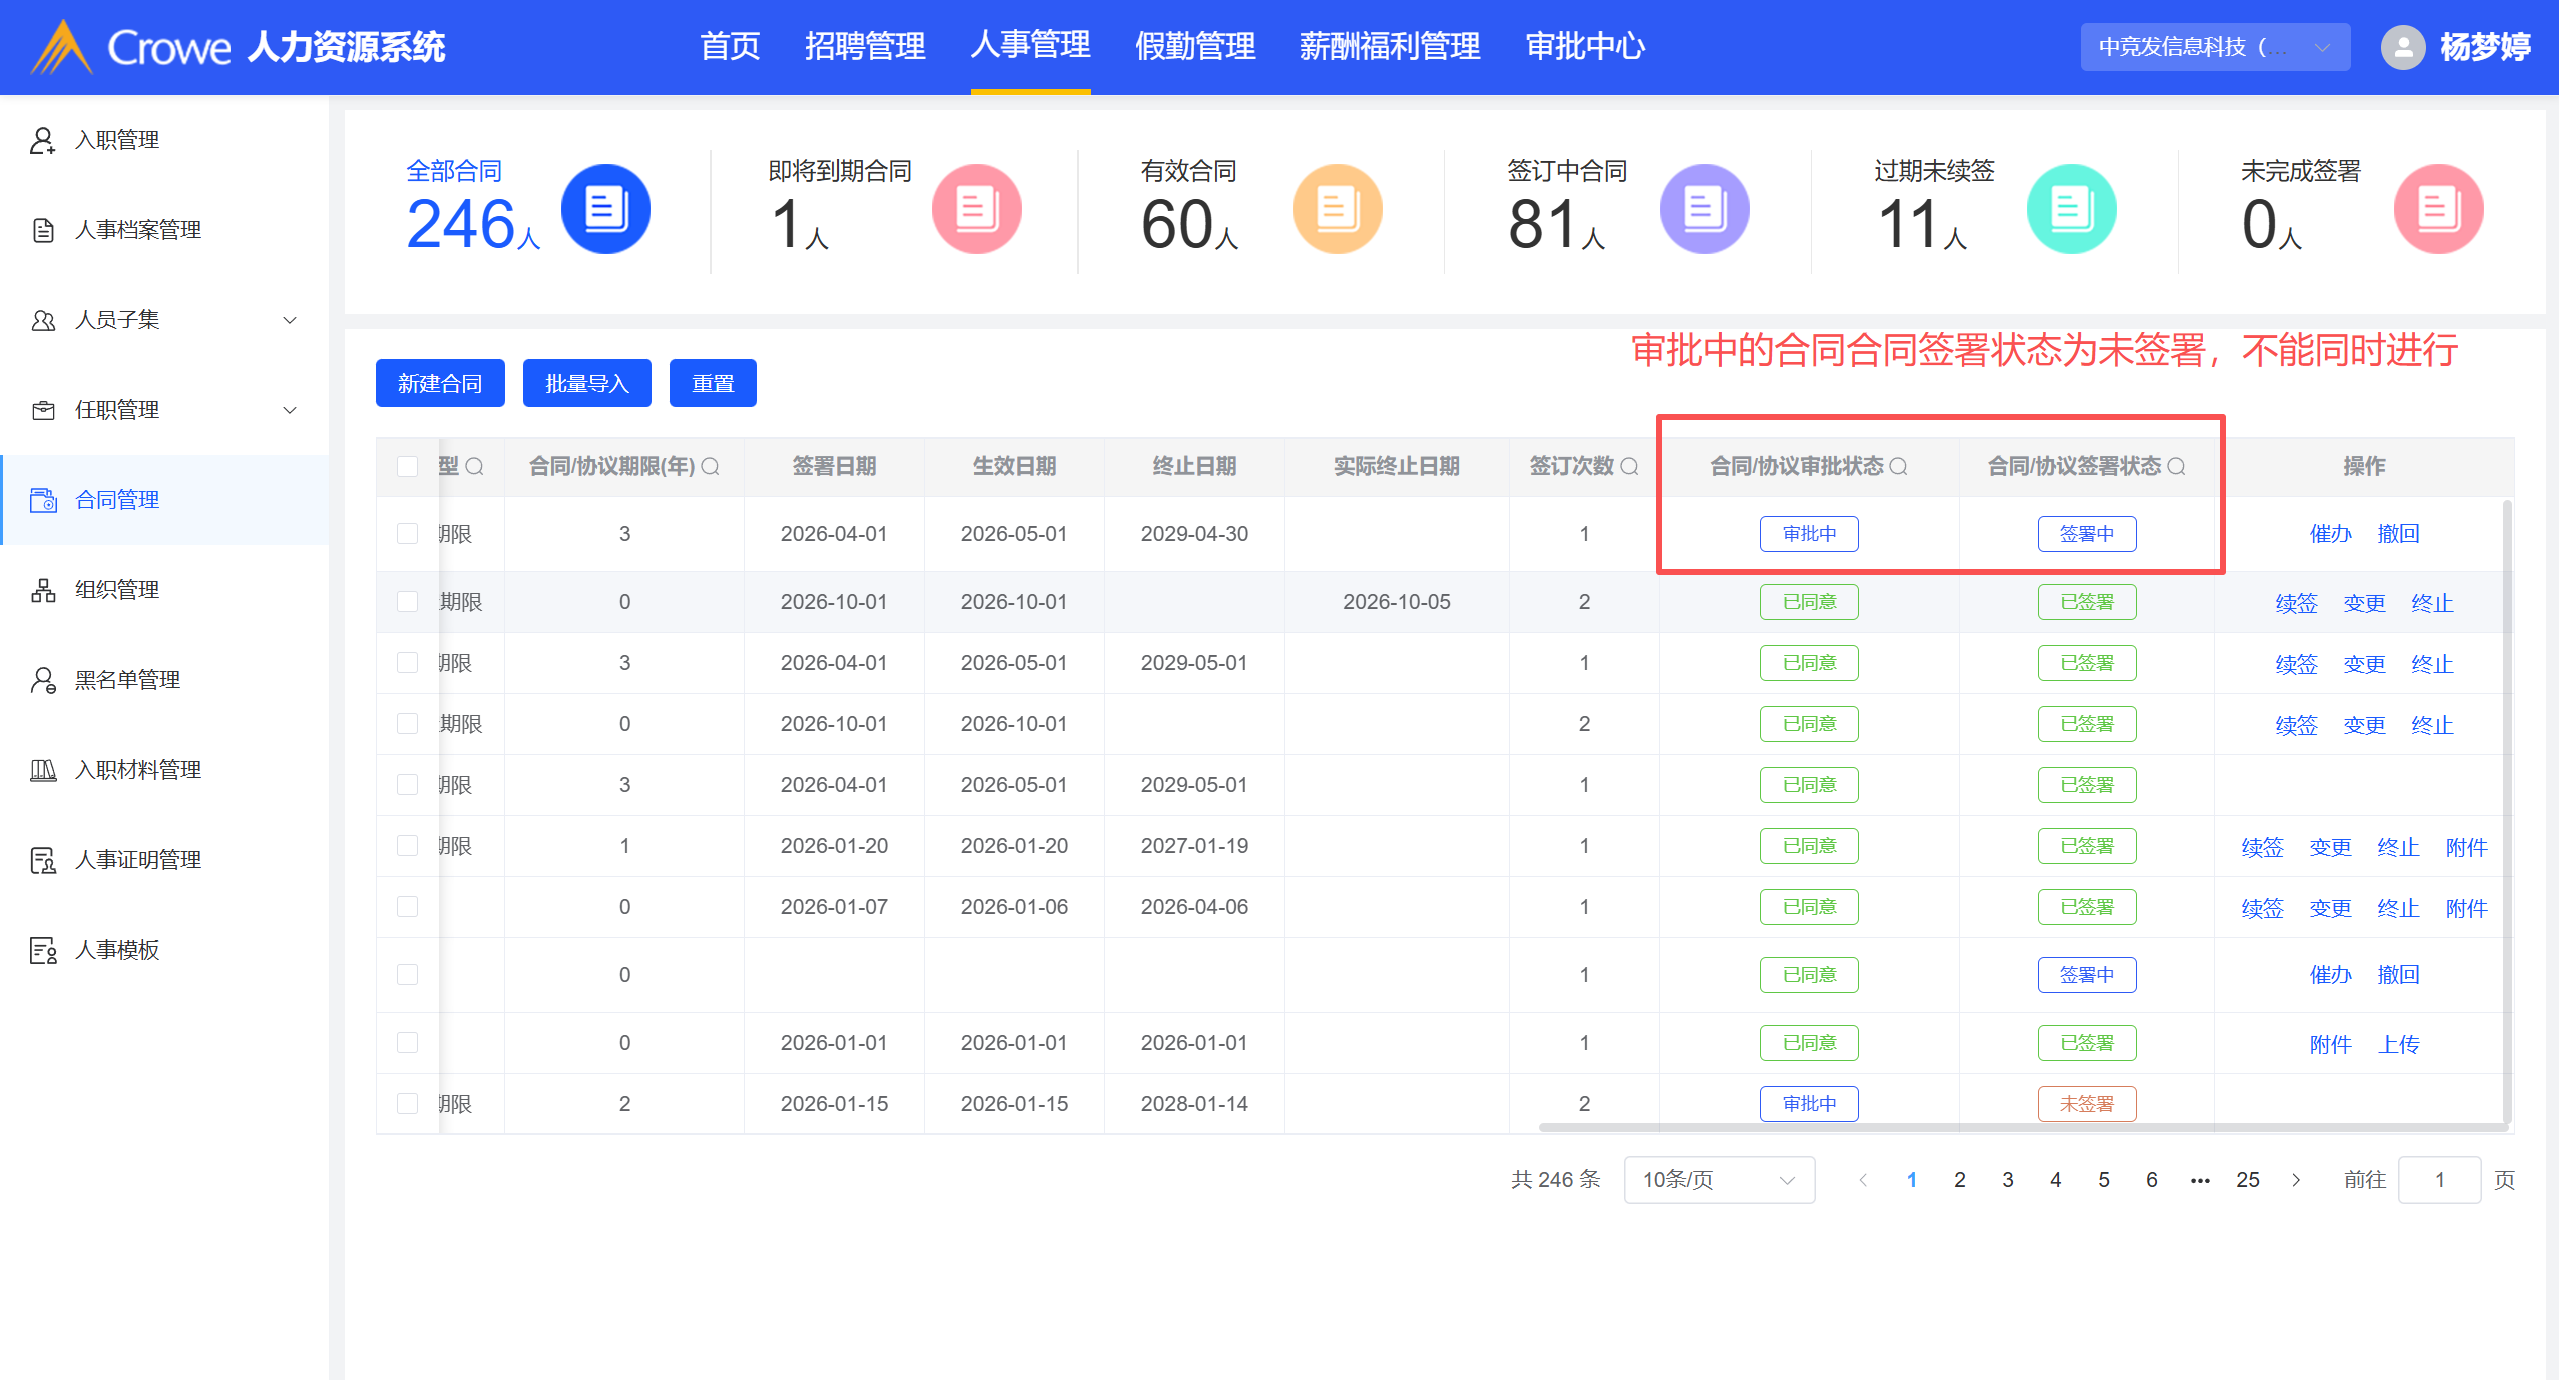Open the 中竞发信息科技 company dropdown
This screenshot has width=2559, height=1380.
[x=2214, y=47]
